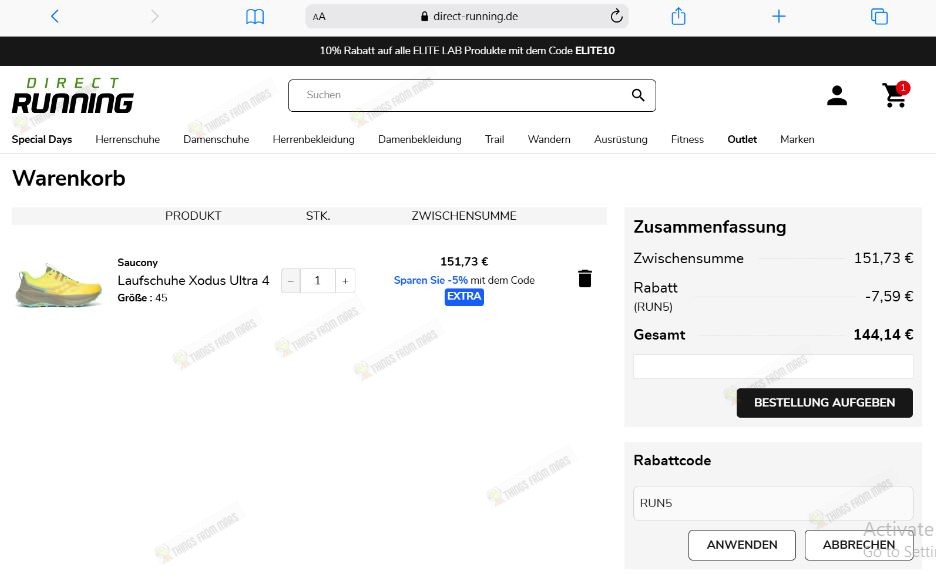Click the item price 151,73 € in the Zwischensumme column
Viewport: 936px width, 583px height.
point(464,261)
